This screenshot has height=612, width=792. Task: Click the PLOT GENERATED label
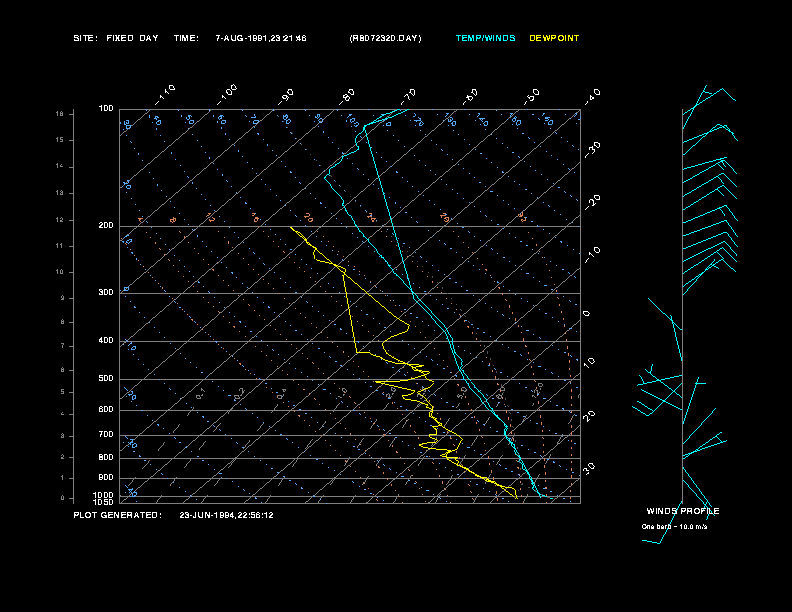tap(118, 515)
